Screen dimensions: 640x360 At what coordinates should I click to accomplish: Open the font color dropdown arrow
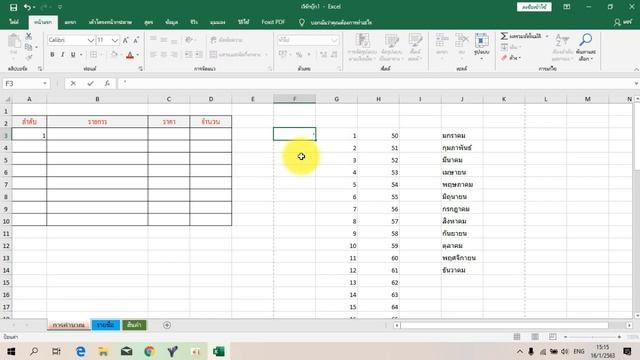[x=138, y=55]
